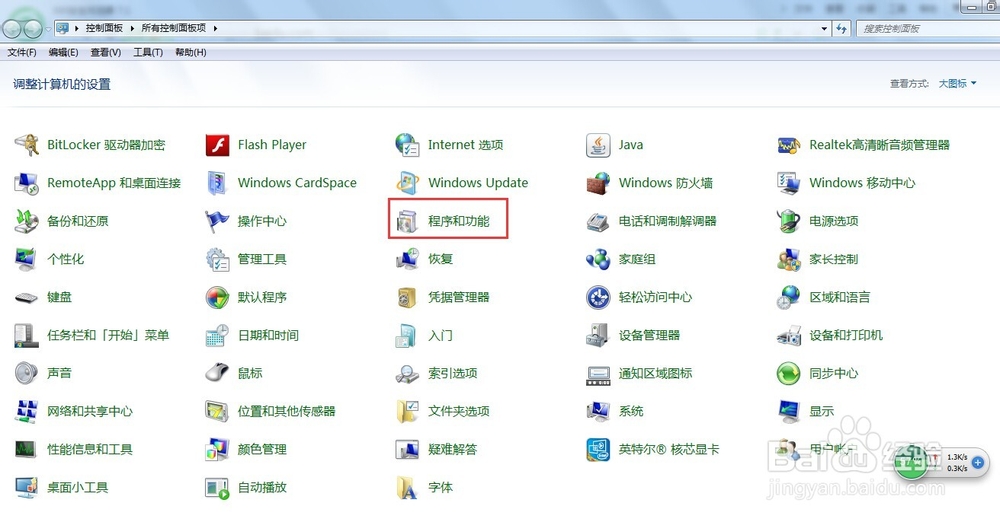This screenshot has height=522, width=1000.
Task: Open 区域和语言 globe icon
Action: click(x=789, y=297)
